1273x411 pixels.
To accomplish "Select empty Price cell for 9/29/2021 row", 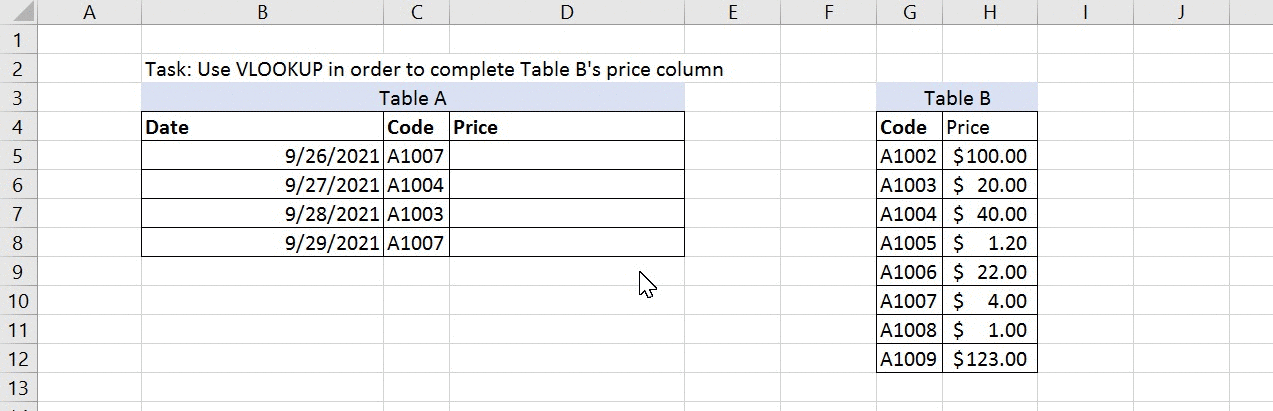I will (x=567, y=243).
